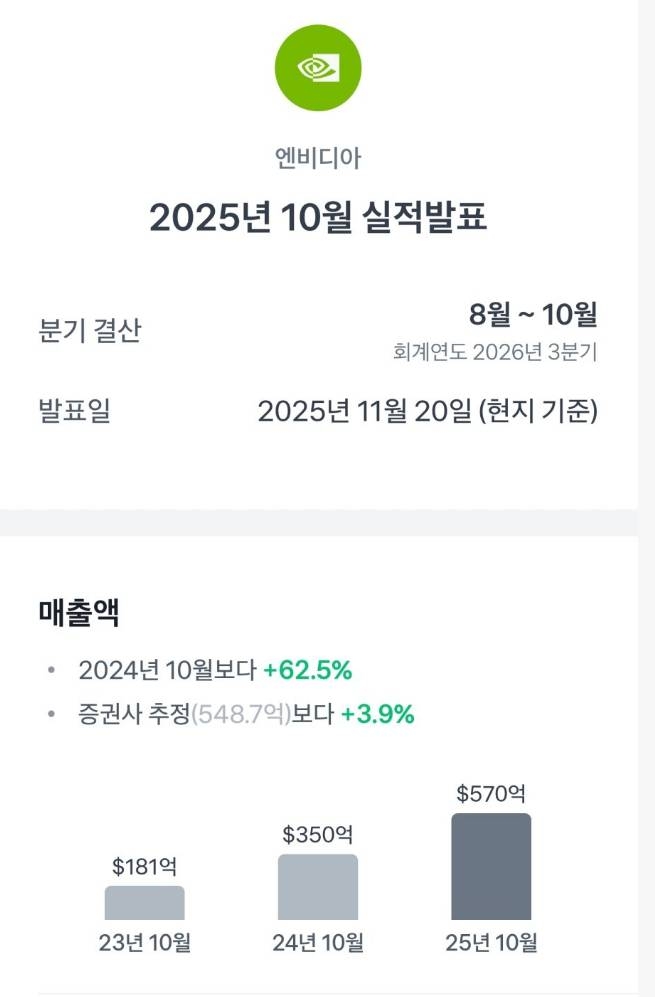Tap the 발표일 row label
The height and width of the screenshot is (997, 655).
74,411
